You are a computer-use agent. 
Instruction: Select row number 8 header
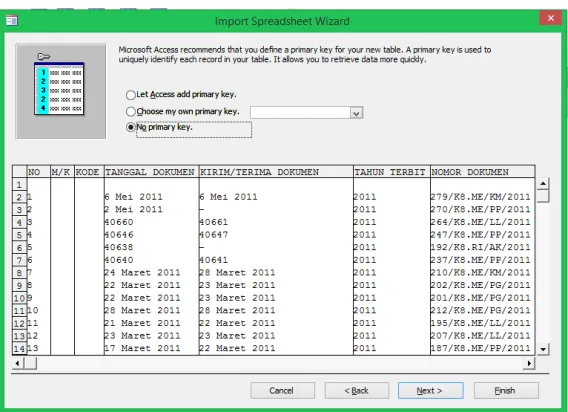coord(20,273)
